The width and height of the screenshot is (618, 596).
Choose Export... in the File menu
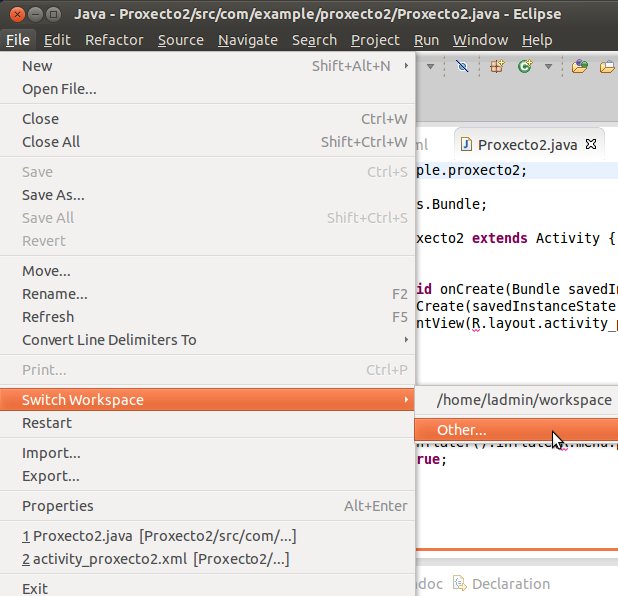pos(207,476)
